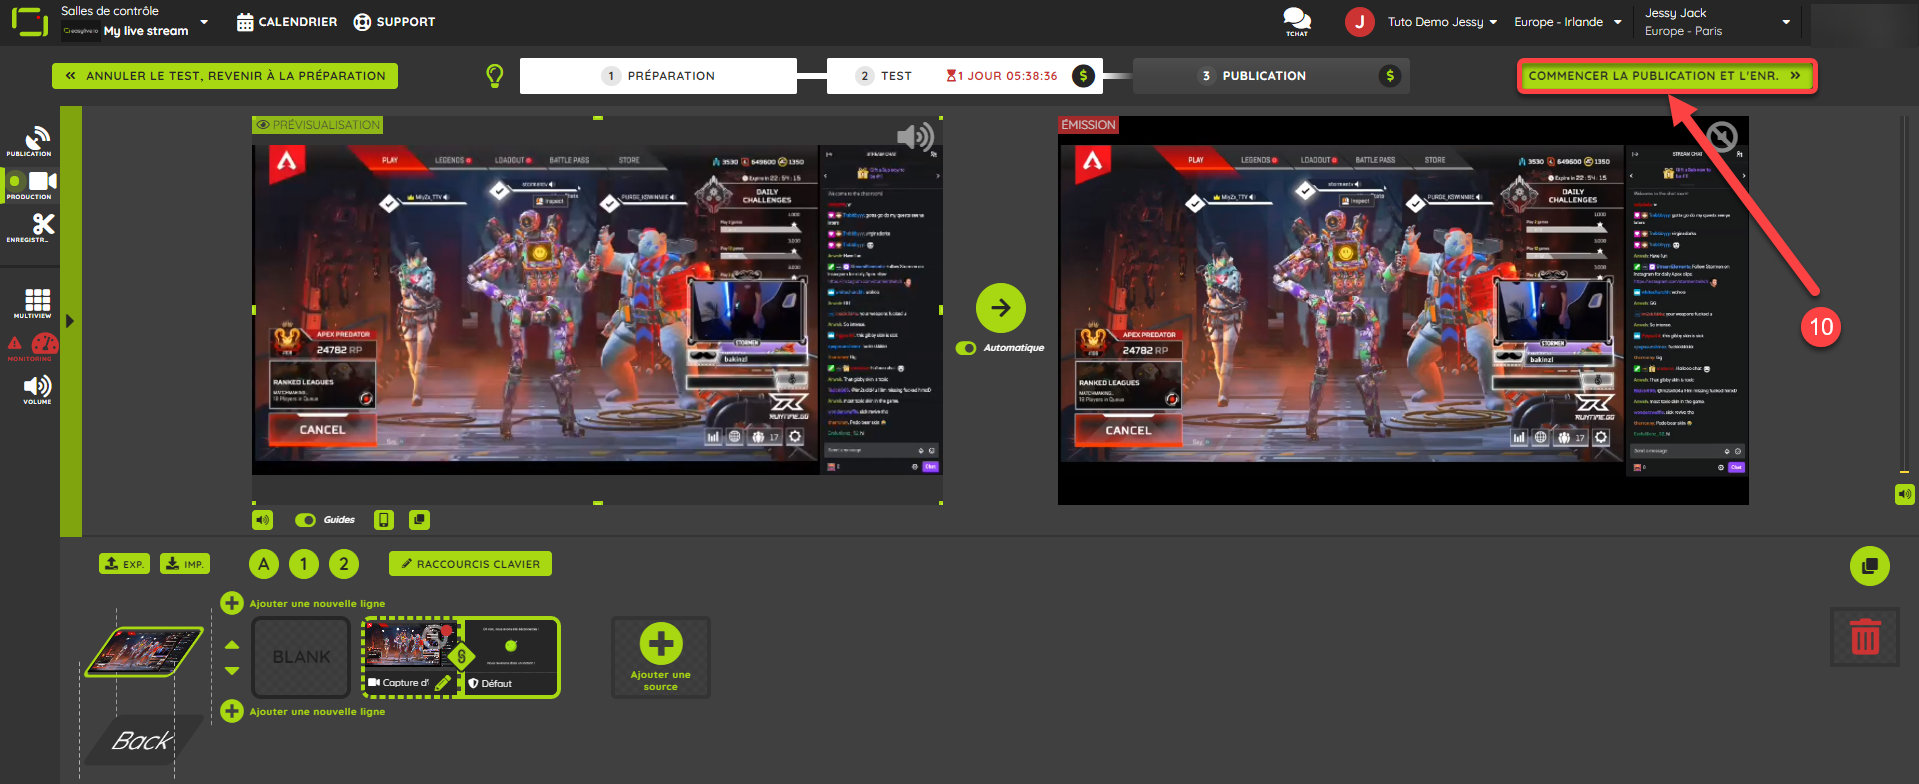Select the front layer perspective thumbnail
This screenshot has height=784, width=1919.
(145, 652)
